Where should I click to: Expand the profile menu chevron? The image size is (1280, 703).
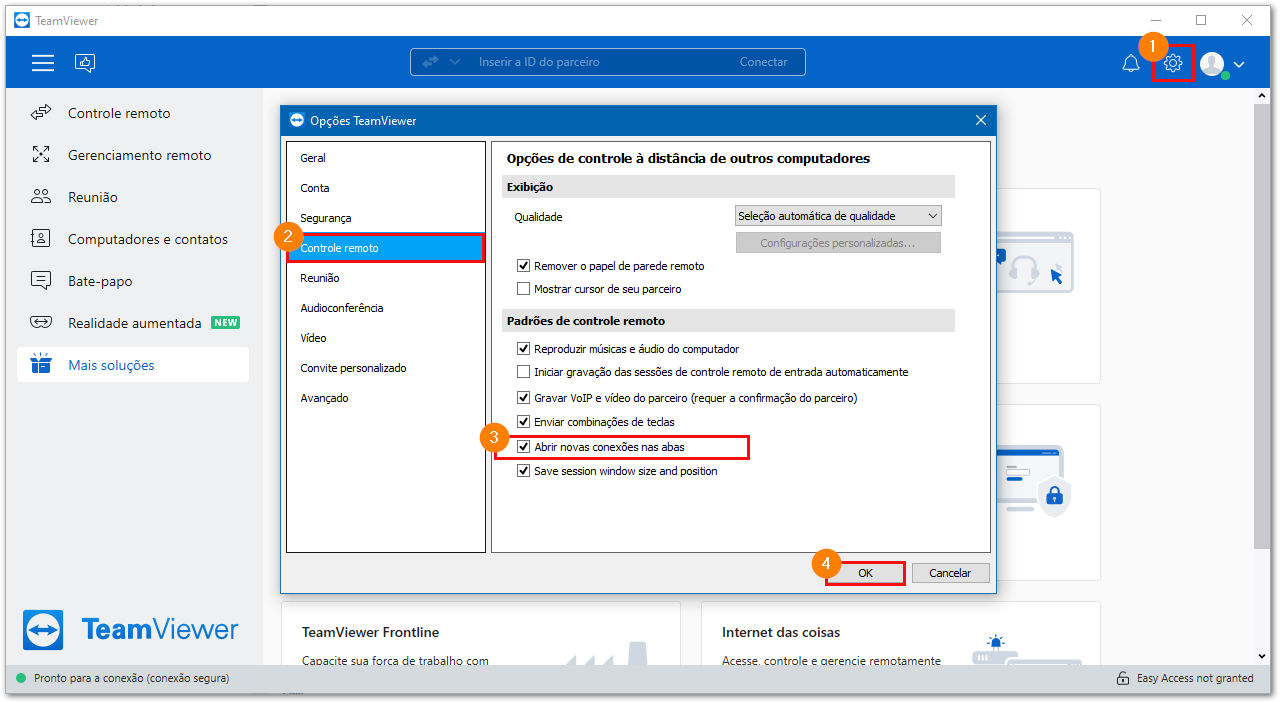pos(1239,65)
